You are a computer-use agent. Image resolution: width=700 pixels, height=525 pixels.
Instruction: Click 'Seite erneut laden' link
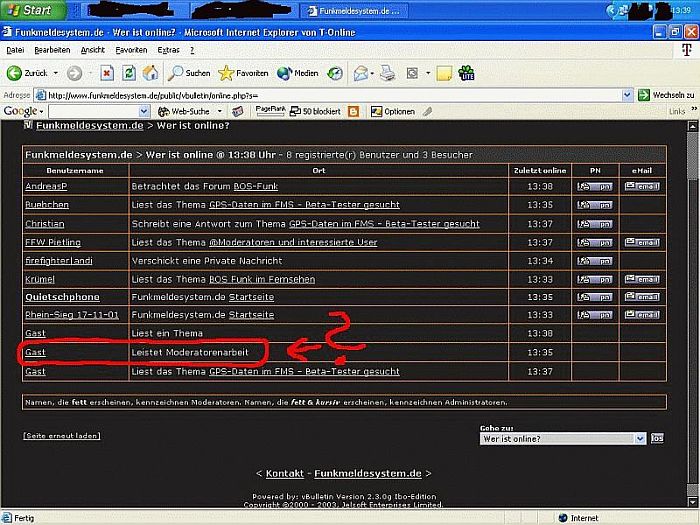coord(60,436)
